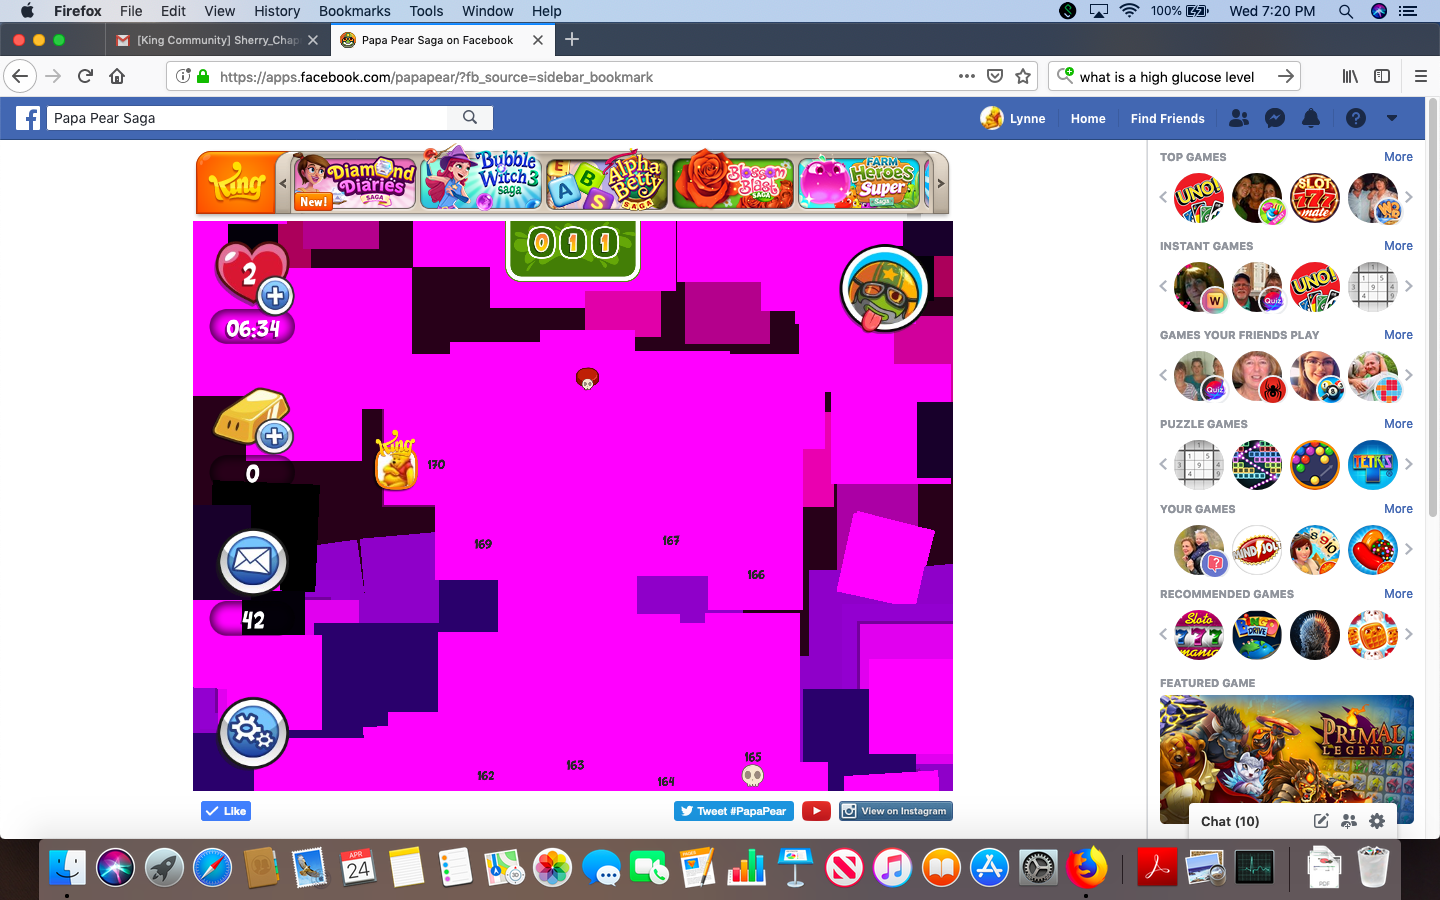
Task: Open Firefox hamburger menu
Action: (1420, 77)
